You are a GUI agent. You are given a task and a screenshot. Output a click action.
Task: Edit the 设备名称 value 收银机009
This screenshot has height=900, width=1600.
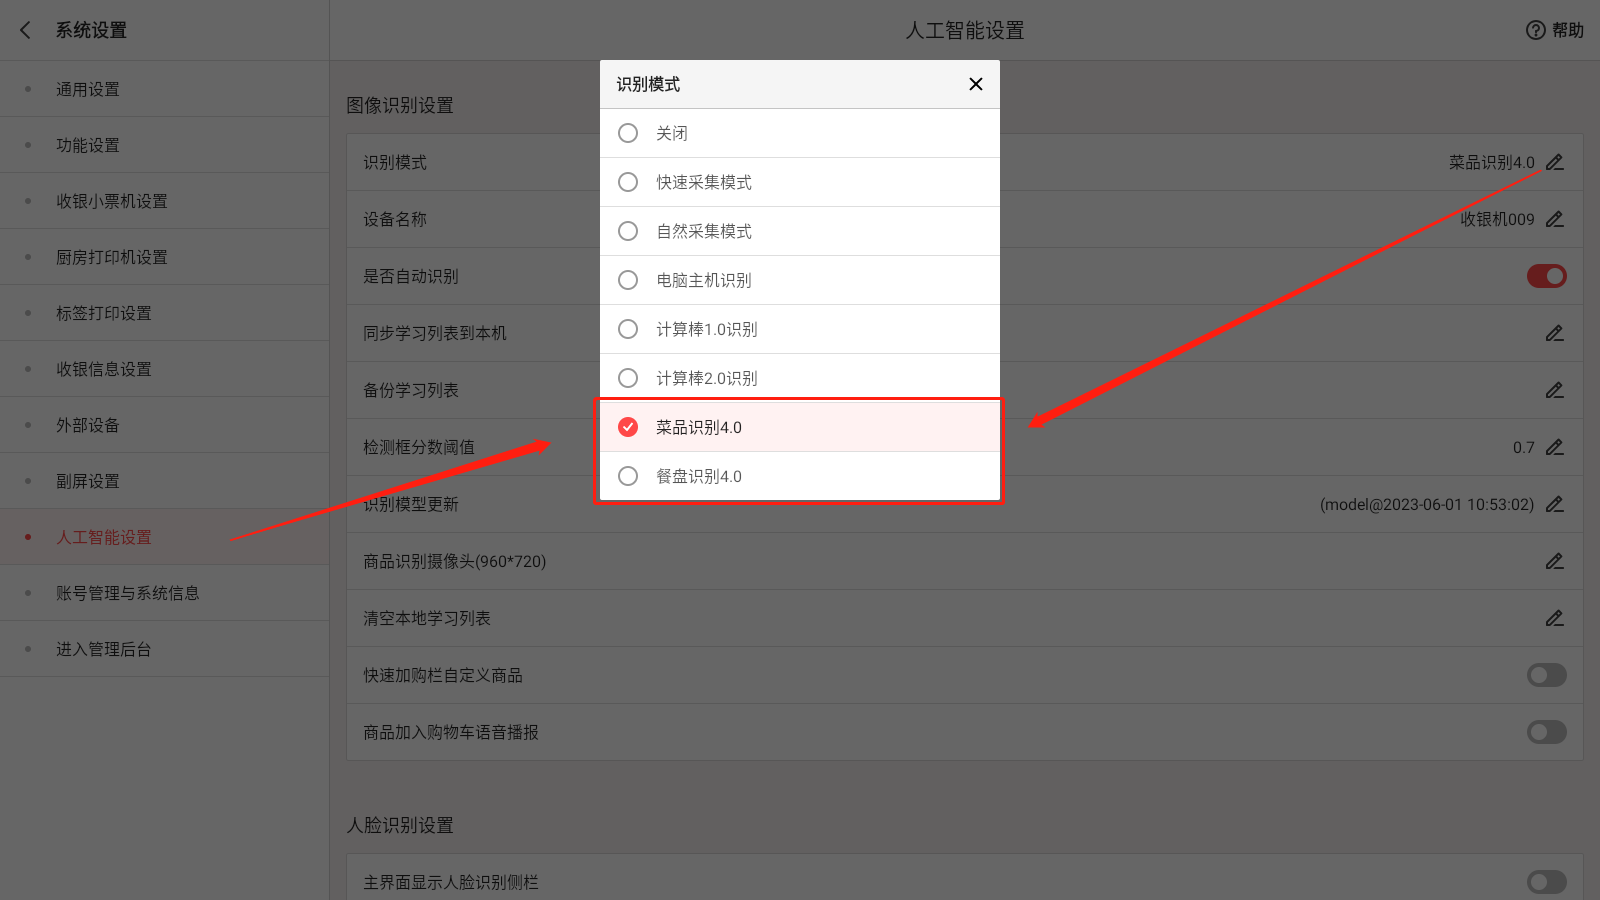tap(1555, 219)
